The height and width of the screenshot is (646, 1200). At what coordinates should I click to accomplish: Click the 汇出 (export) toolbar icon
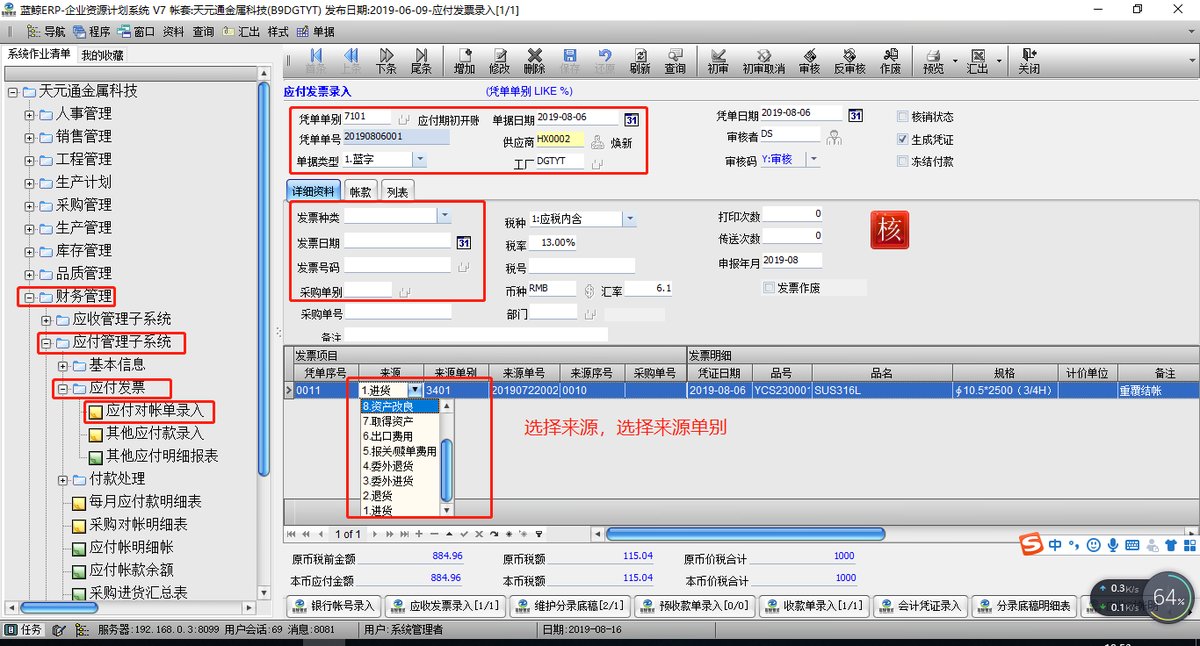tap(977, 61)
